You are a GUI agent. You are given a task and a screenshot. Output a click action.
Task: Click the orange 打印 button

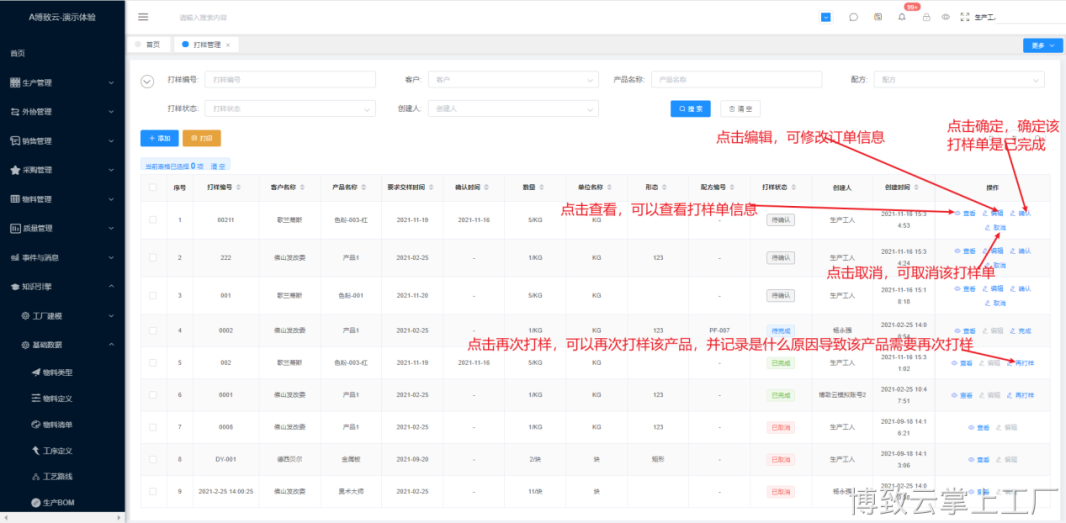pyautogui.click(x=201, y=138)
